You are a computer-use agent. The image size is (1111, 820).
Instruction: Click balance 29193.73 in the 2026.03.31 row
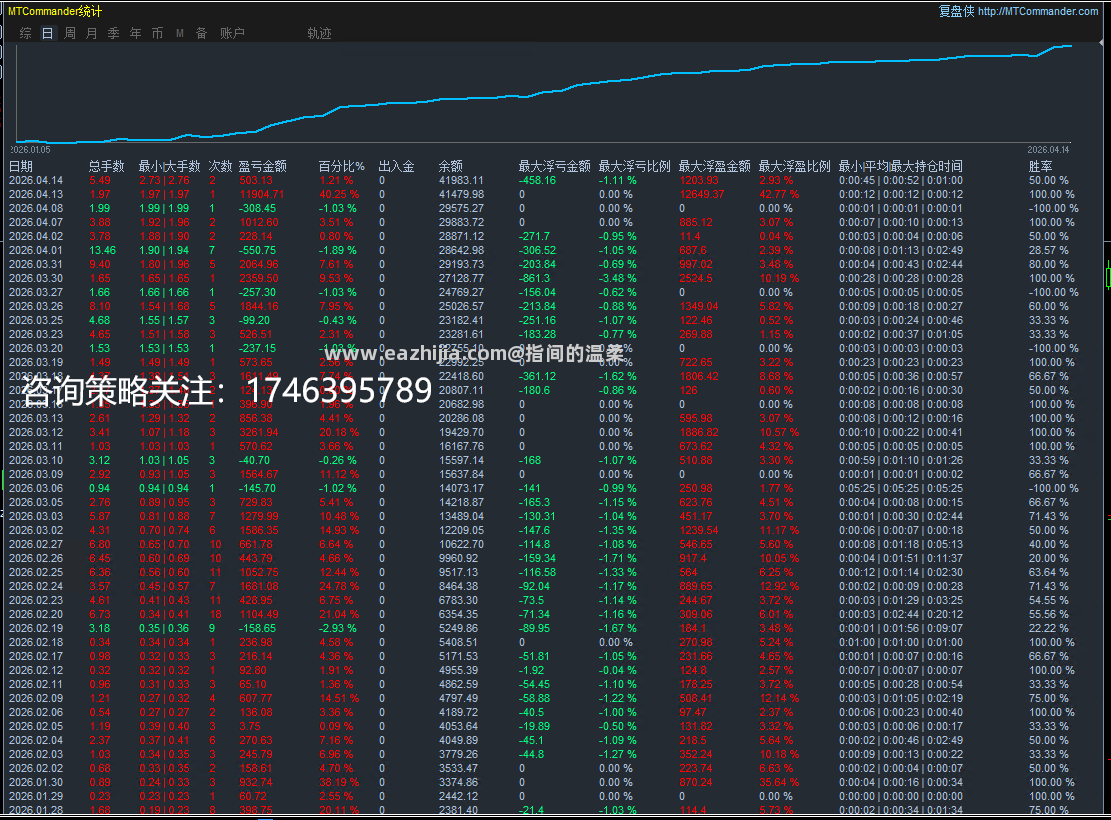click(461, 264)
